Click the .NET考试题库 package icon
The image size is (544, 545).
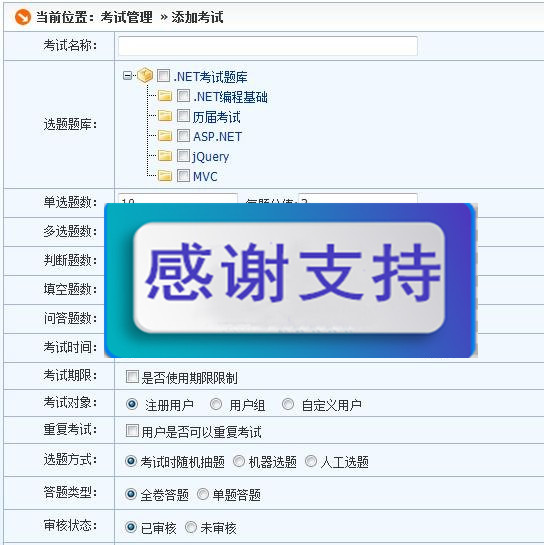[145, 75]
